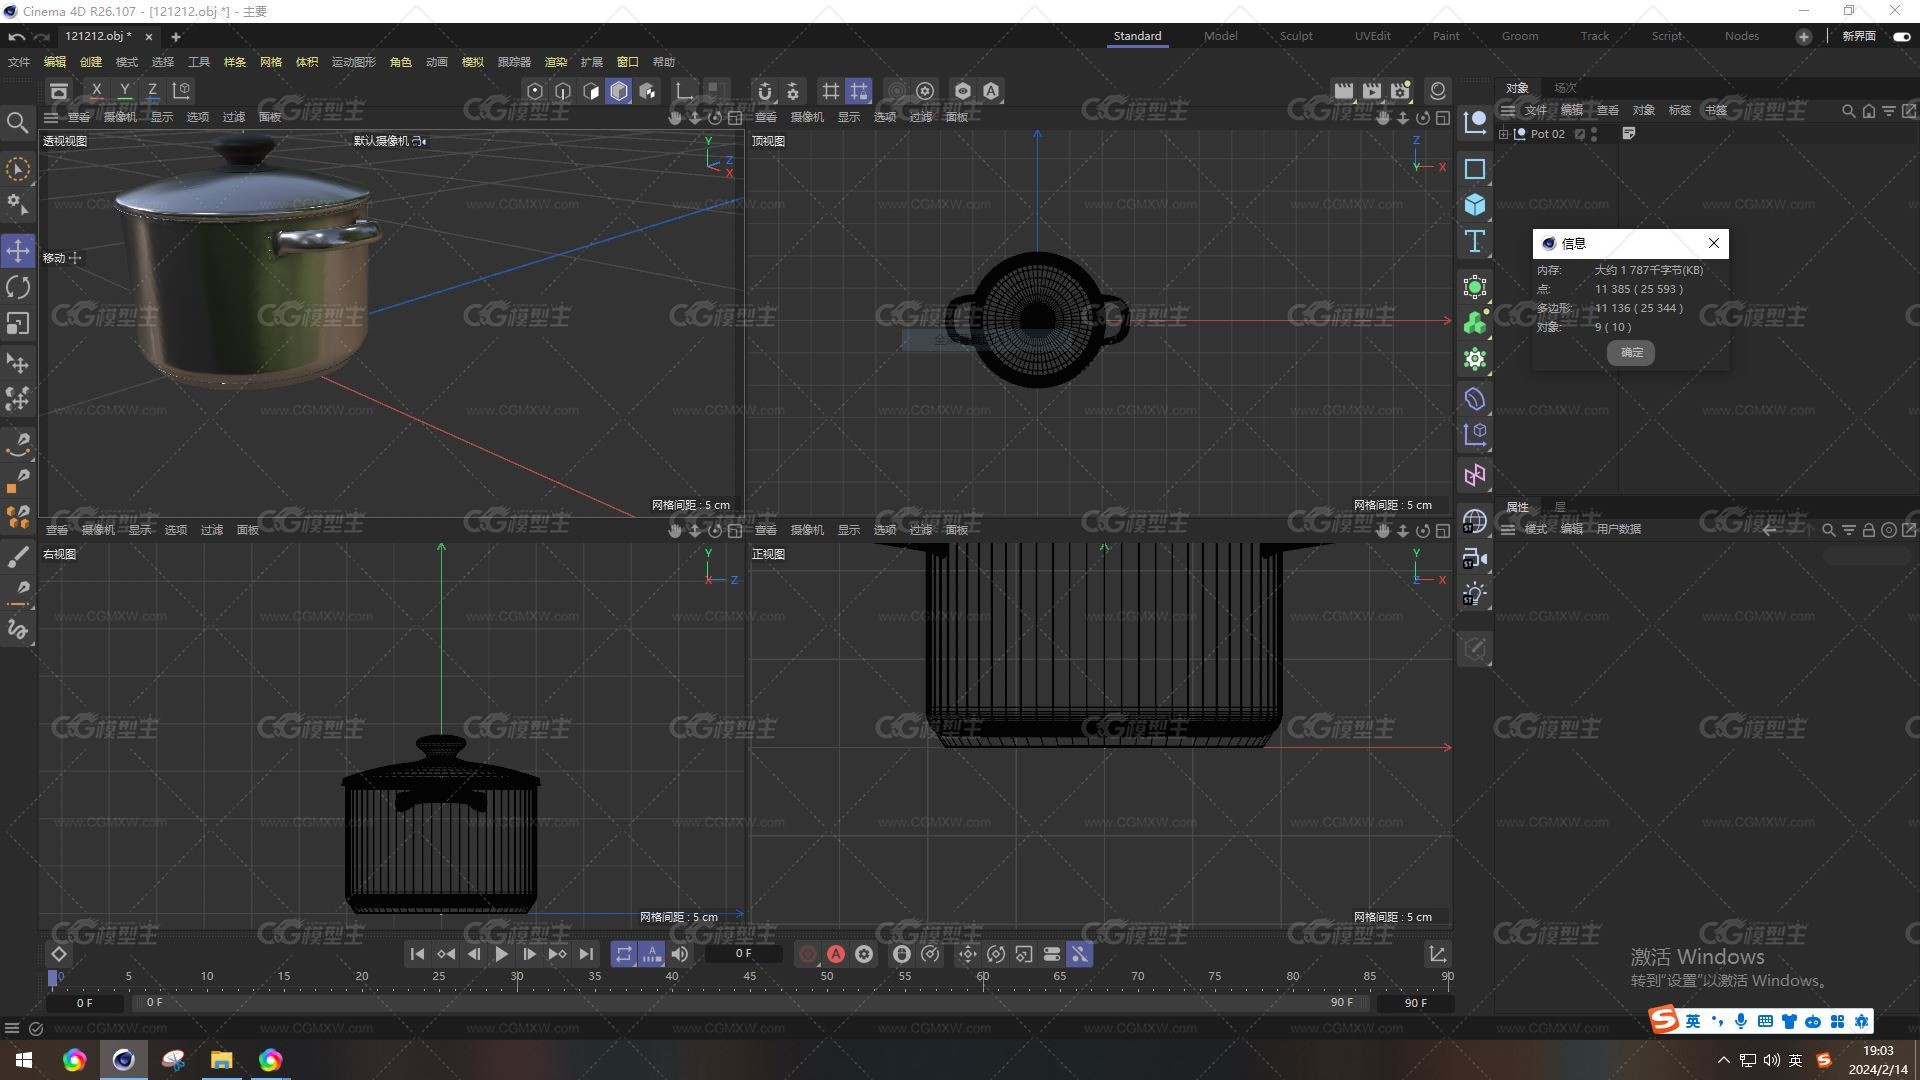Image resolution: width=1920 pixels, height=1080 pixels.
Task: Switch to UVEdit layout tab
Action: click(x=1372, y=36)
